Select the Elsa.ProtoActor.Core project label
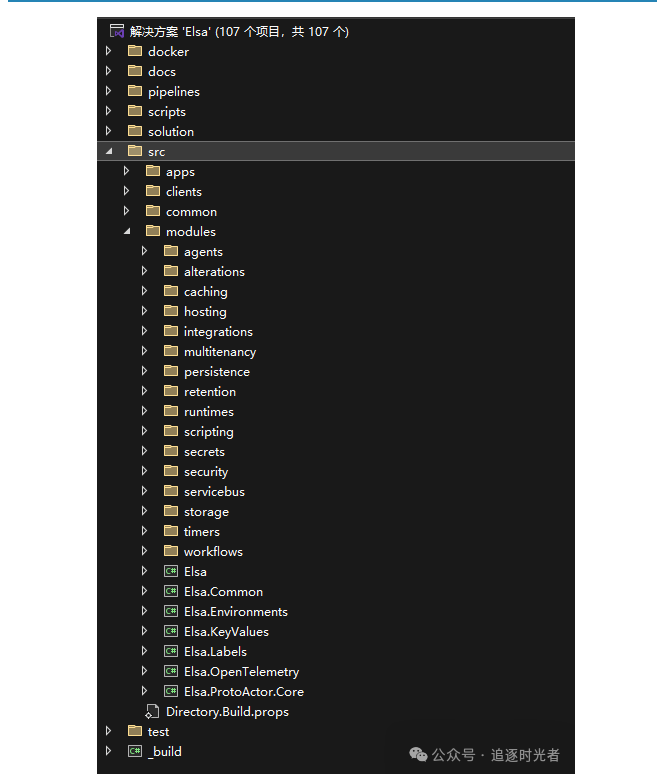Image resolution: width=657 pixels, height=781 pixels. [244, 691]
